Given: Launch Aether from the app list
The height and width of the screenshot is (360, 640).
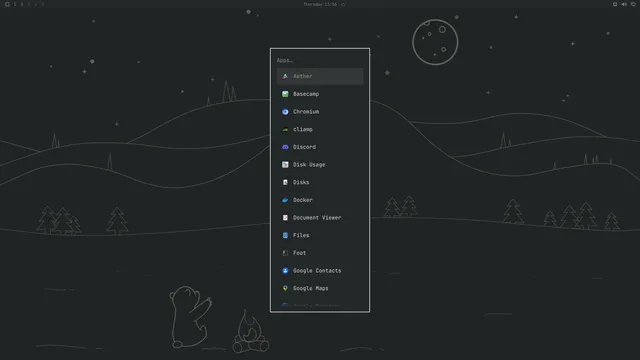Looking at the screenshot, I should (320, 76).
